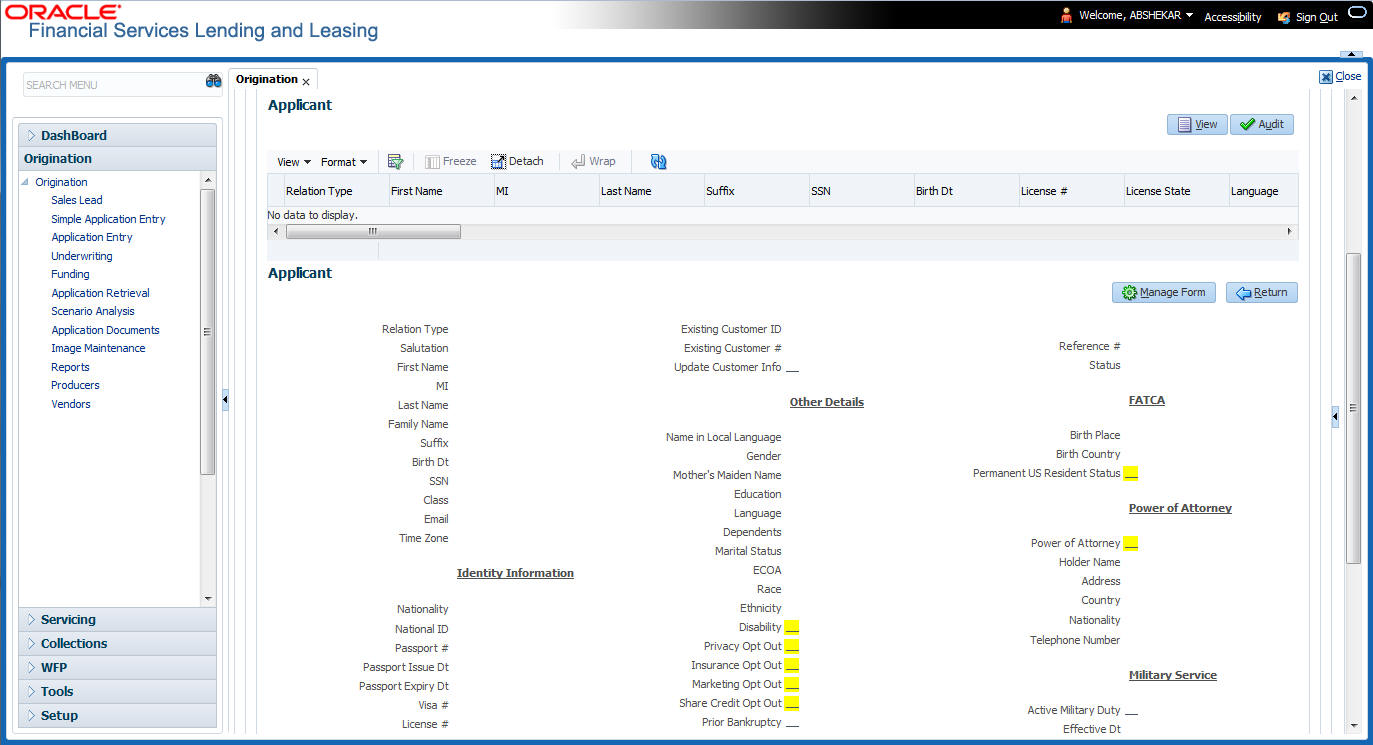Toggle the Disability checkbox
Image resolution: width=1373 pixels, height=745 pixels.
pos(792,628)
